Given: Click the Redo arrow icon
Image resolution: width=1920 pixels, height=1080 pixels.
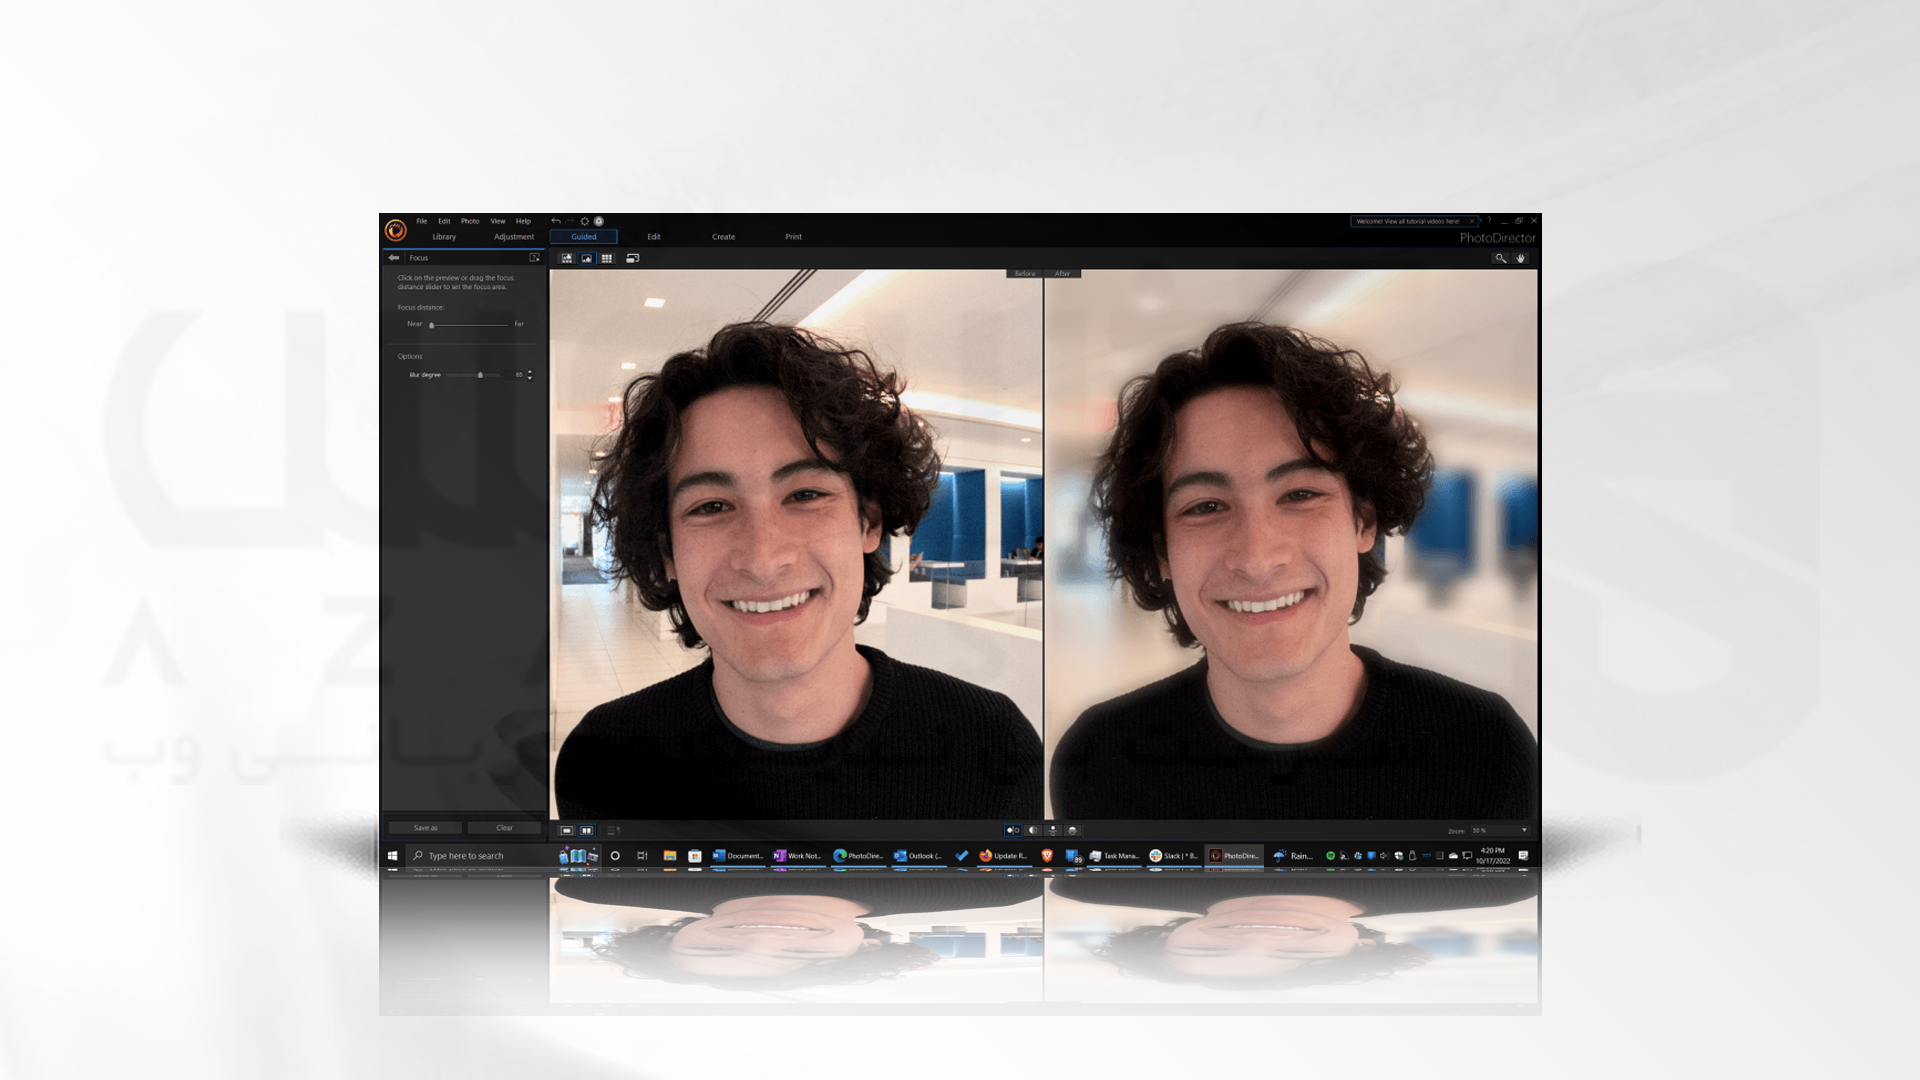Looking at the screenshot, I should click(x=570, y=221).
